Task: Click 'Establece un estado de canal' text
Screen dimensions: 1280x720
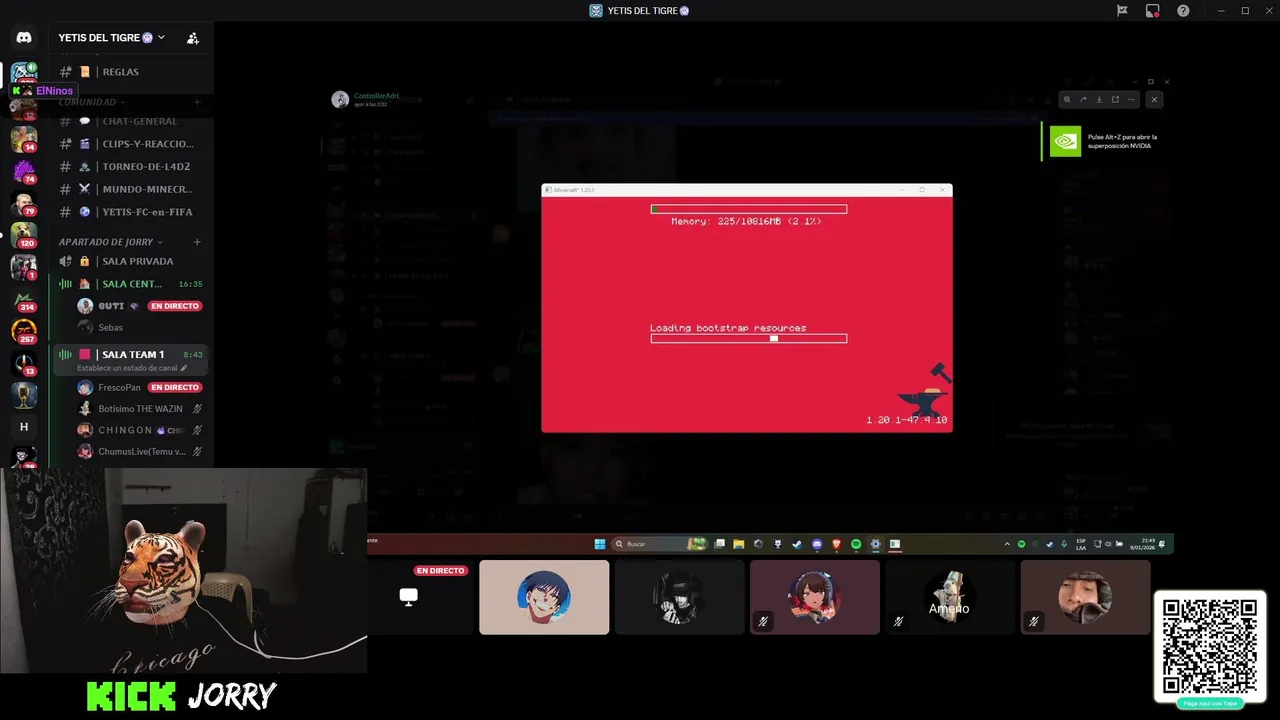Action: coord(126,368)
